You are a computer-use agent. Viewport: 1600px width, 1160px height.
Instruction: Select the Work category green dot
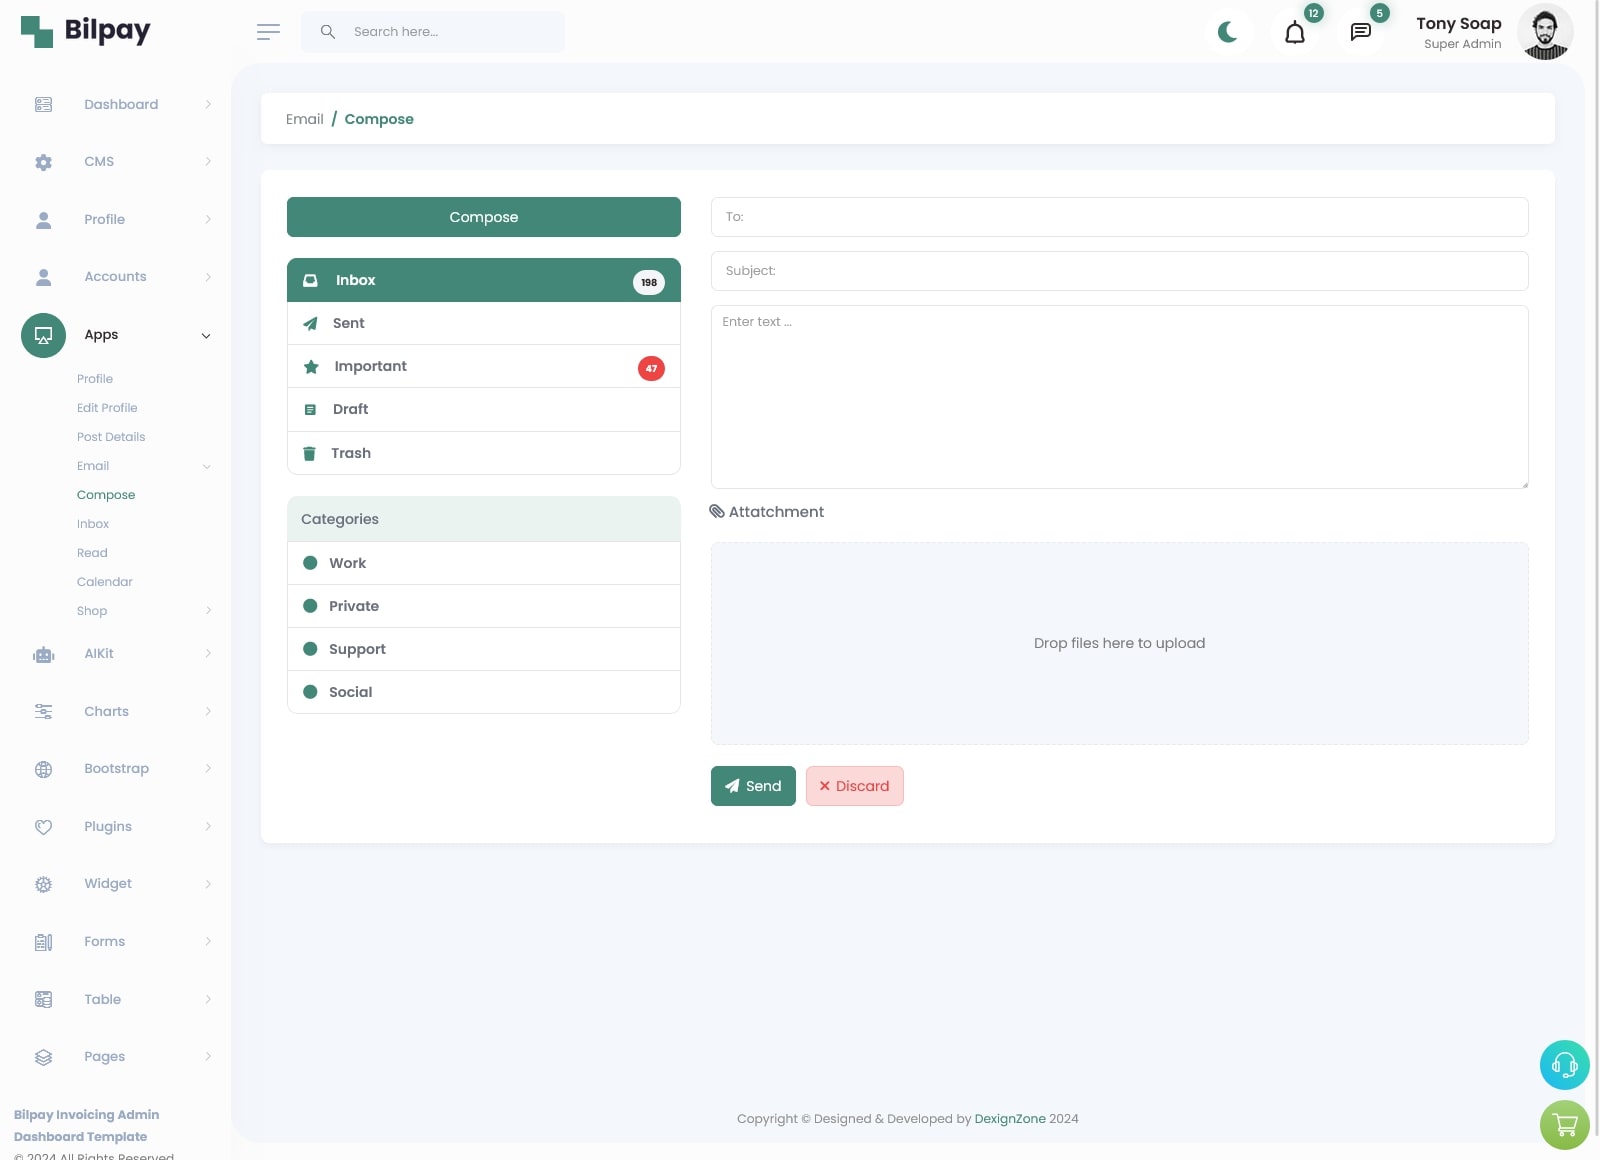click(310, 563)
